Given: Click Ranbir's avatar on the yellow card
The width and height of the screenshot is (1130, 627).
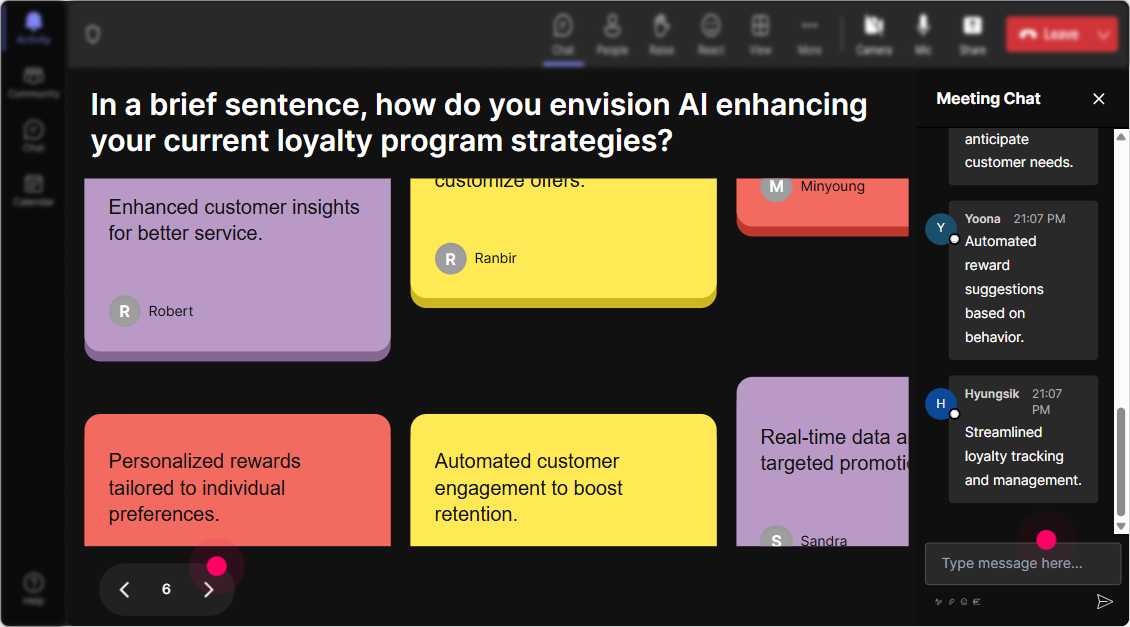Looking at the screenshot, I should pos(450,259).
